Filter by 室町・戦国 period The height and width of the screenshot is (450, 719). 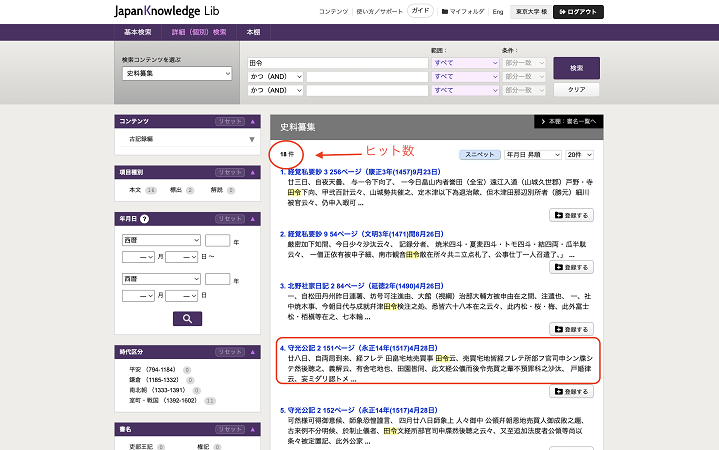[152, 400]
